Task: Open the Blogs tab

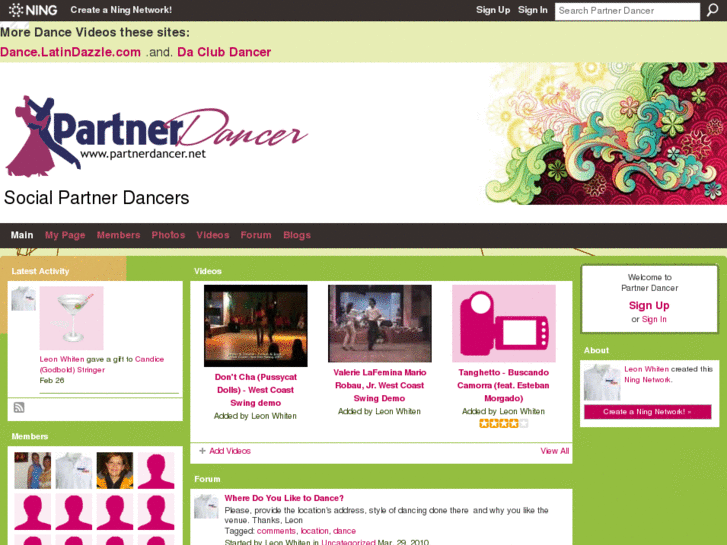Action: tap(297, 235)
